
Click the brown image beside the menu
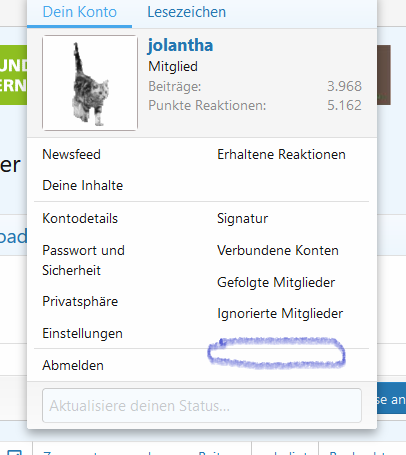(x=384, y=75)
